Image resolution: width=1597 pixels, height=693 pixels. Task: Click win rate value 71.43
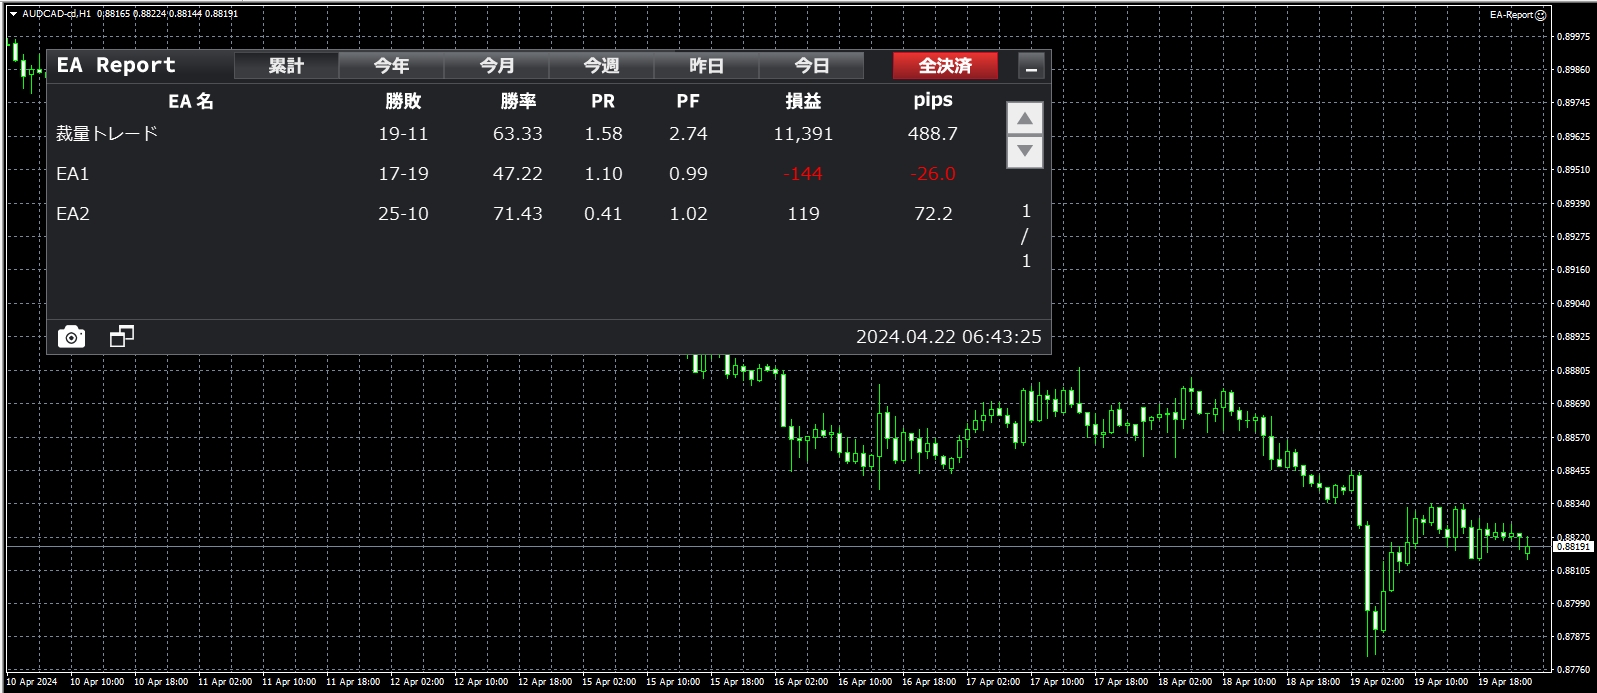tap(518, 214)
